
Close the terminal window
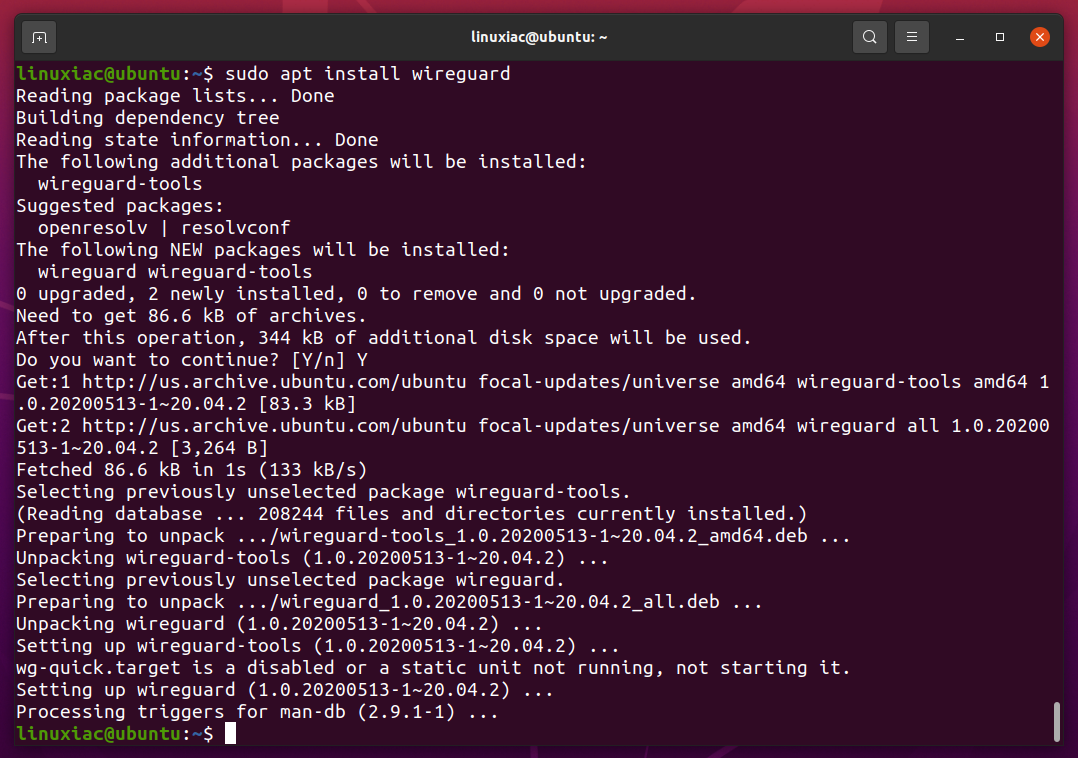pyautogui.click(x=1040, y=38)
